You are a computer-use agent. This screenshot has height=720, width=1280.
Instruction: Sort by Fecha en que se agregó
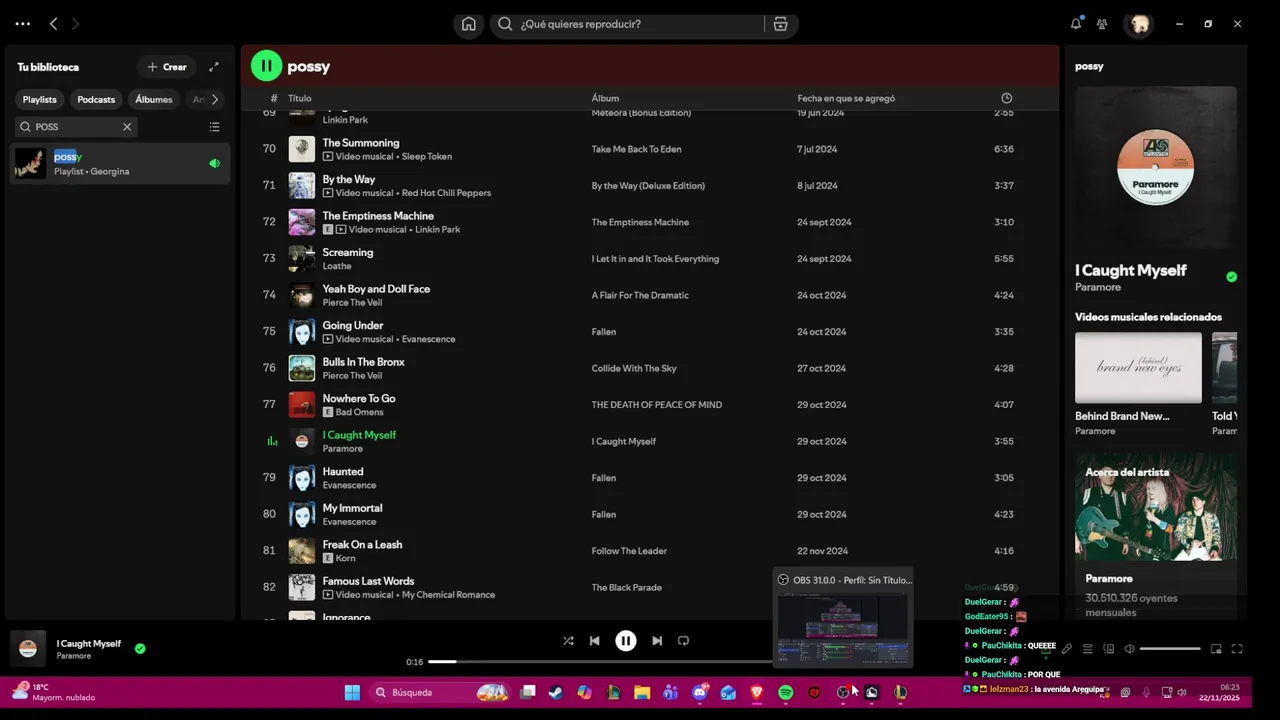pyautogui.click(x=846, y=98)
